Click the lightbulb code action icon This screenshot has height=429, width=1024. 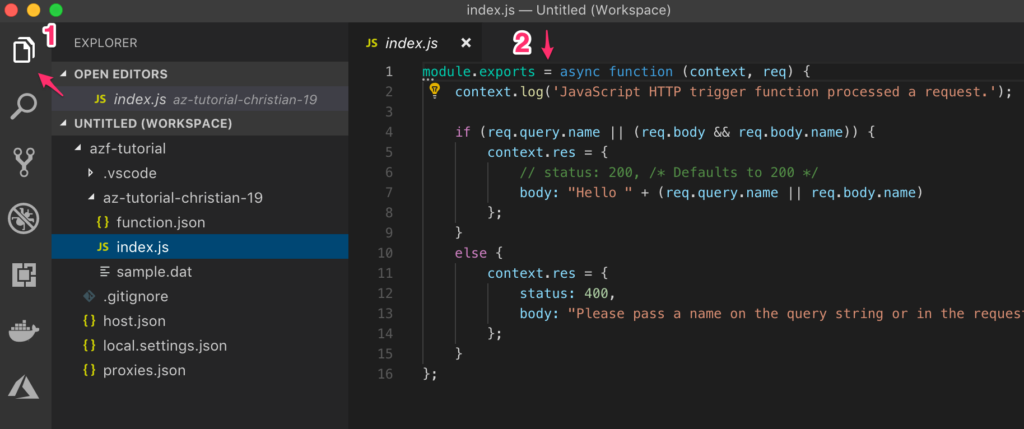coord(435,91)
